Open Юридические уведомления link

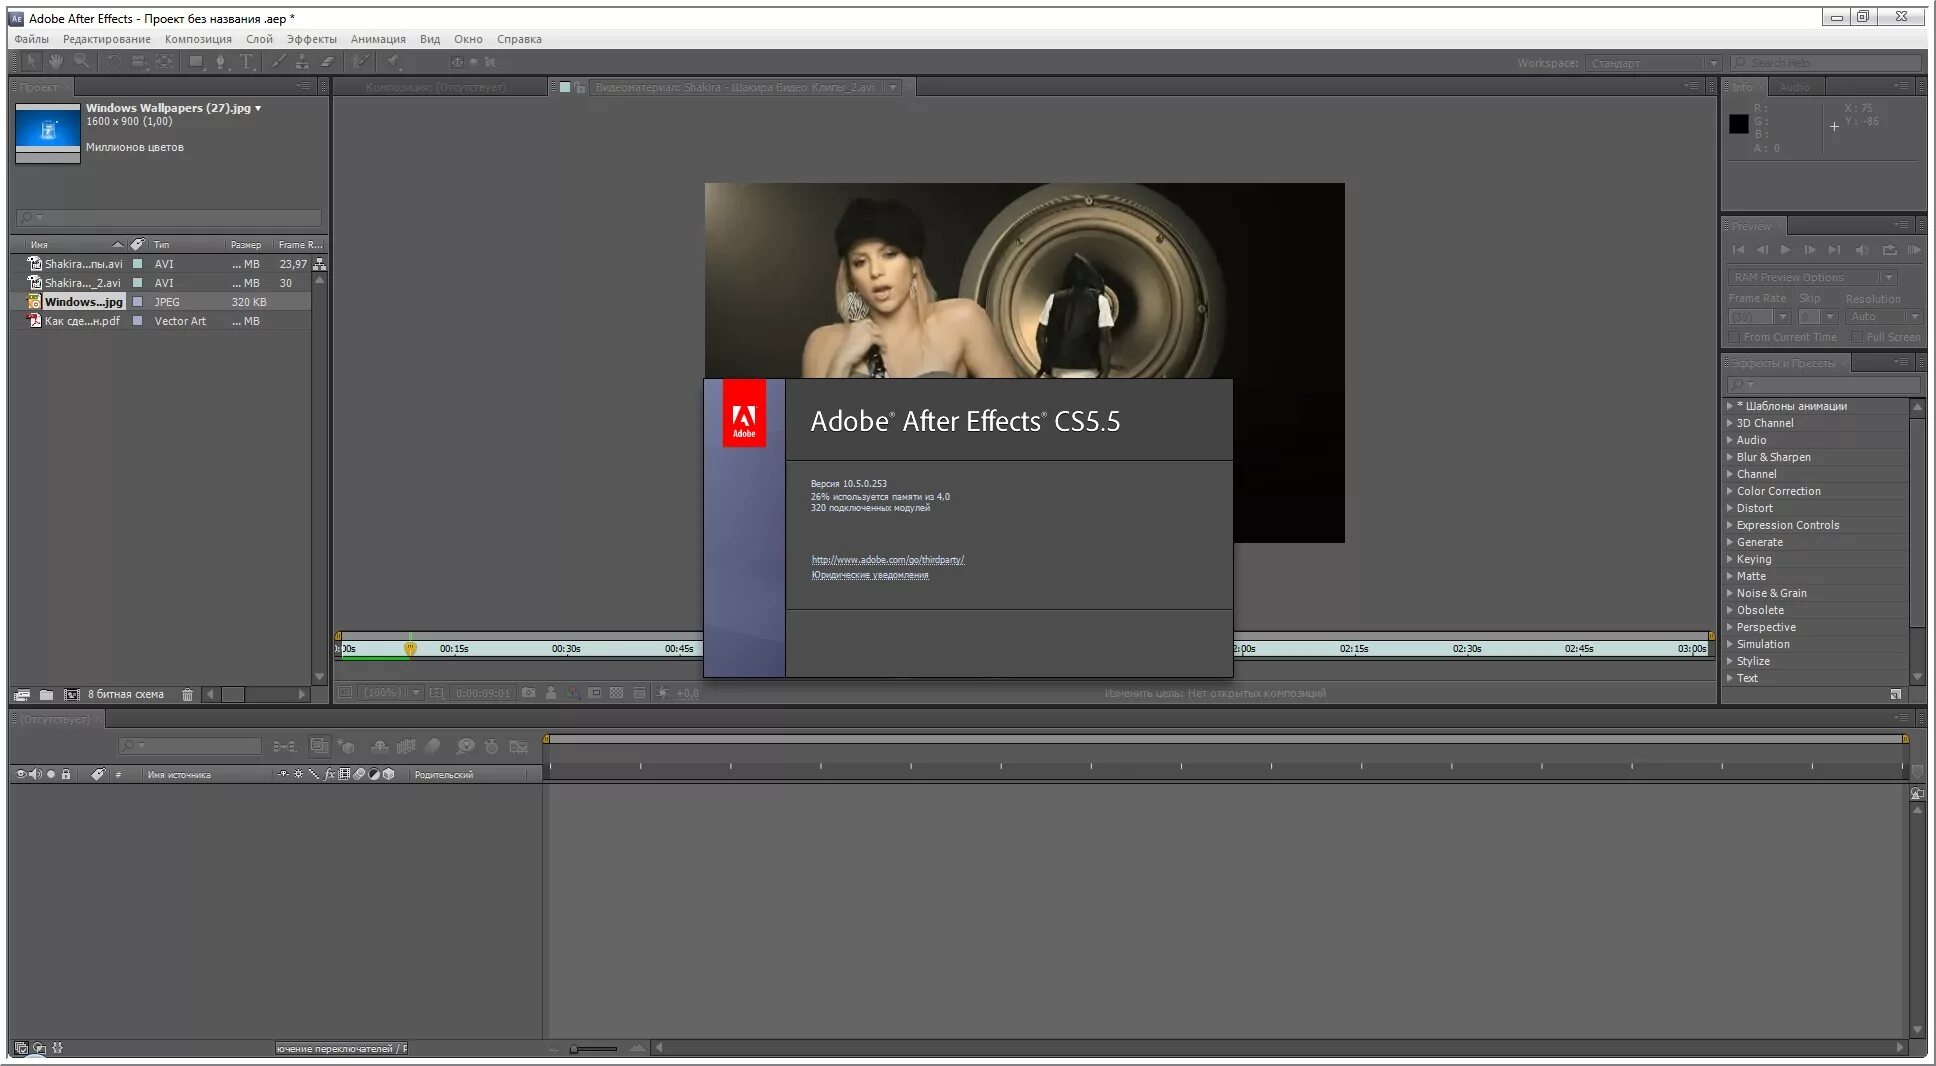(870, 575)
